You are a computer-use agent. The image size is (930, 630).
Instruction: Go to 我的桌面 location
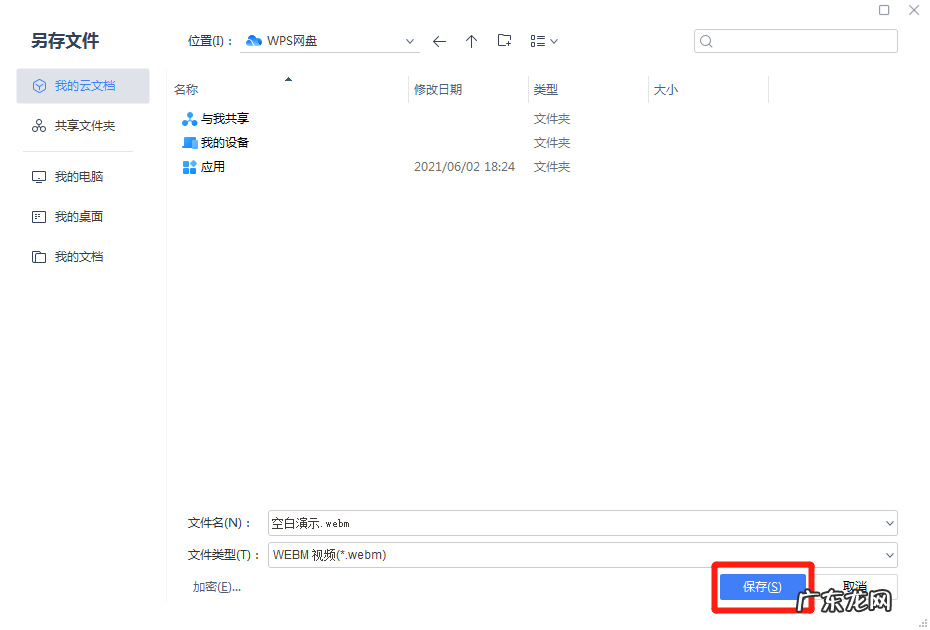click(x=78, y=217)
